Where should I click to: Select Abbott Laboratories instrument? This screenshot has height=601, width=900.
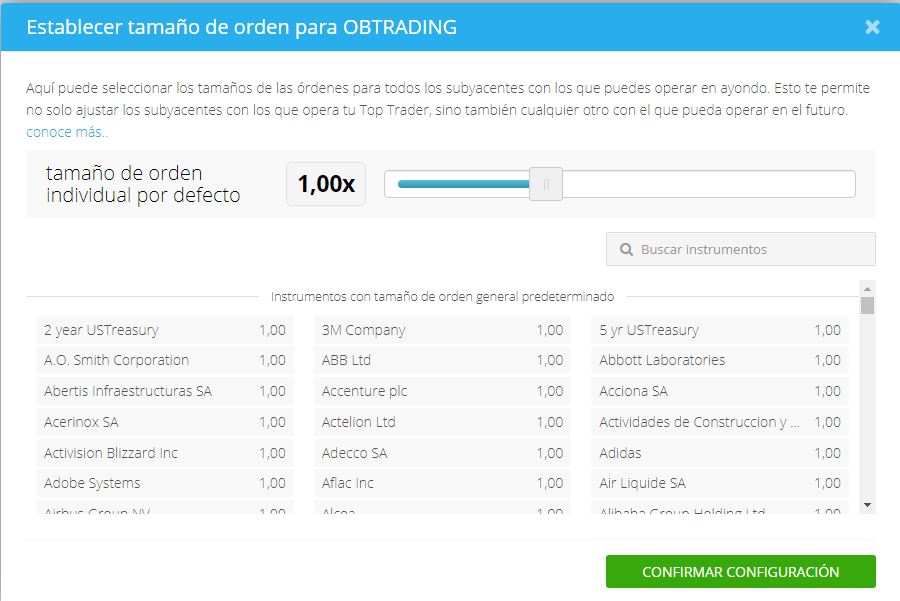click(x=720, y=360)
